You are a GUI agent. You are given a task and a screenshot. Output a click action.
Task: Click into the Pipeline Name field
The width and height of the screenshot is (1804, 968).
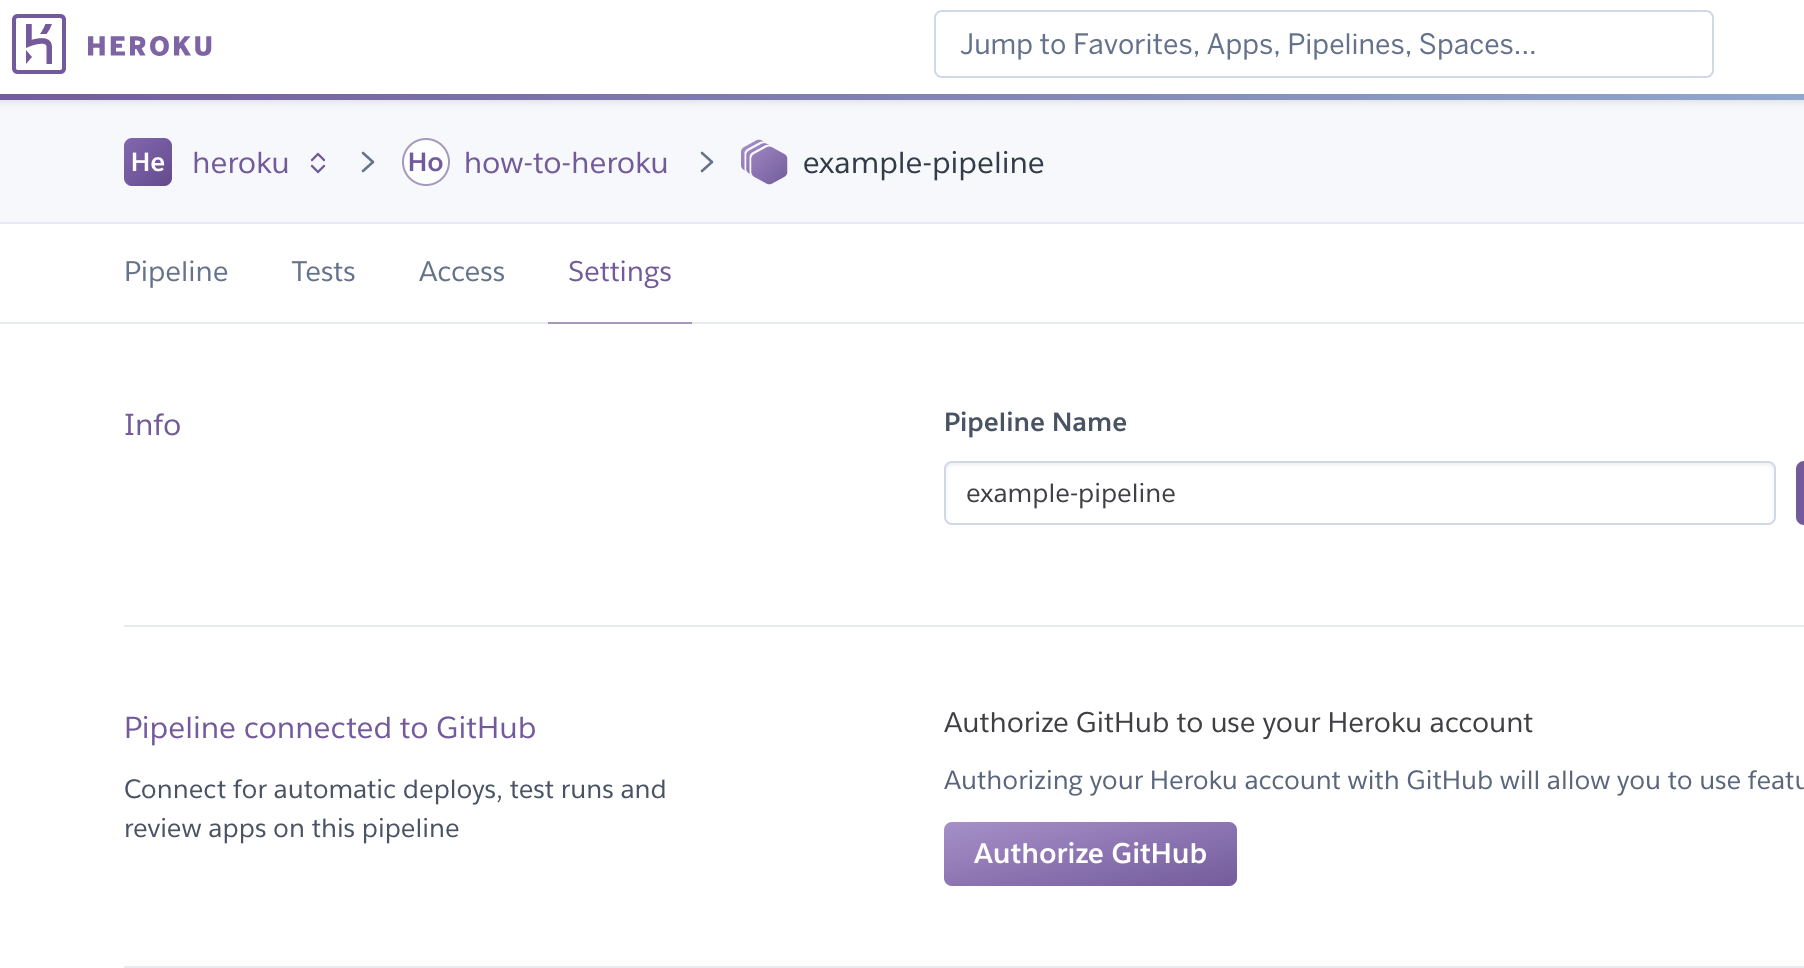pyautogui.click(x=1358, y=493)
